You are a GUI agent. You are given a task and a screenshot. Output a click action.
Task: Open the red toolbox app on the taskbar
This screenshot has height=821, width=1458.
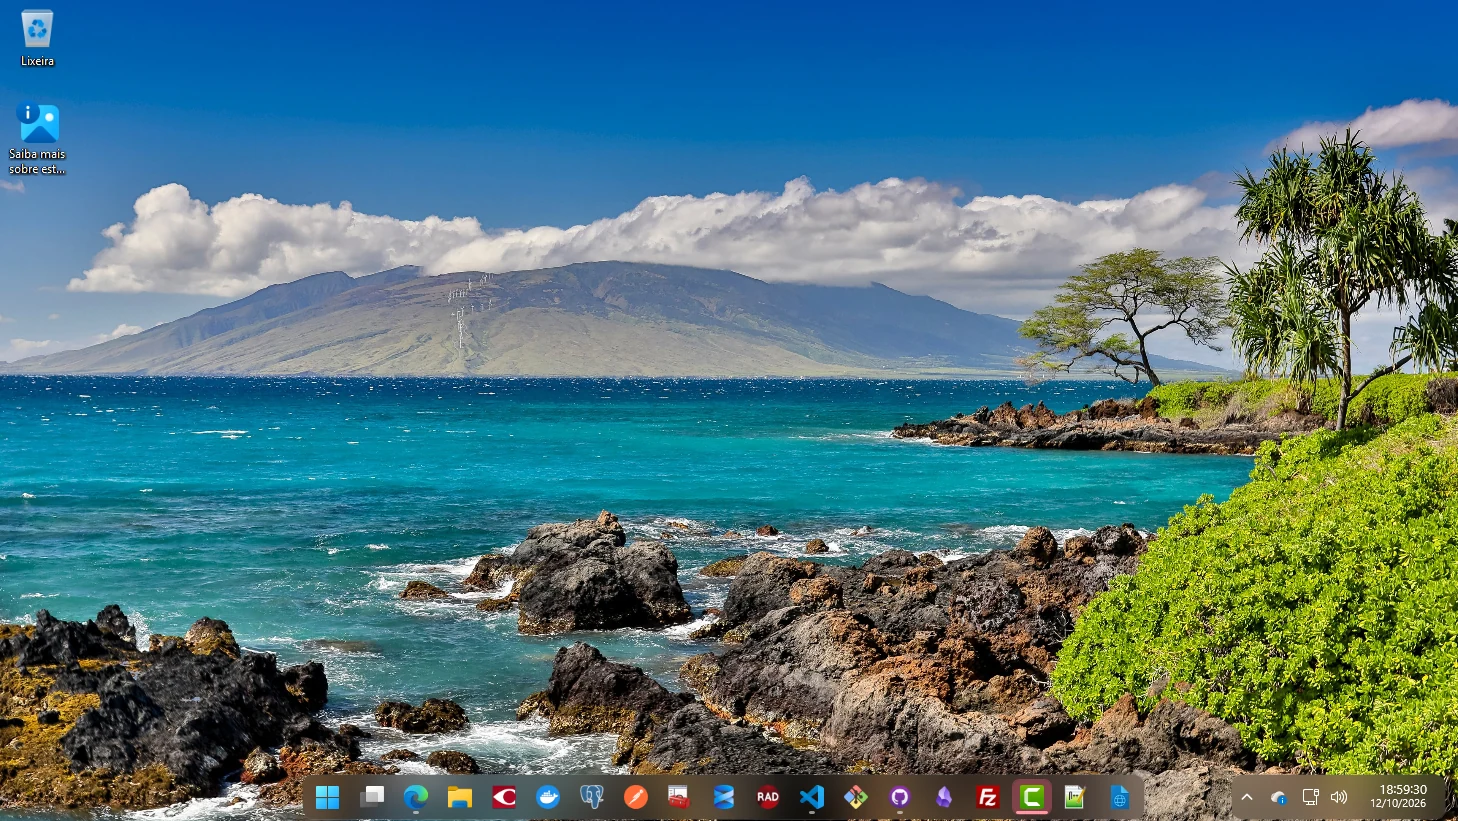point(679,797)
